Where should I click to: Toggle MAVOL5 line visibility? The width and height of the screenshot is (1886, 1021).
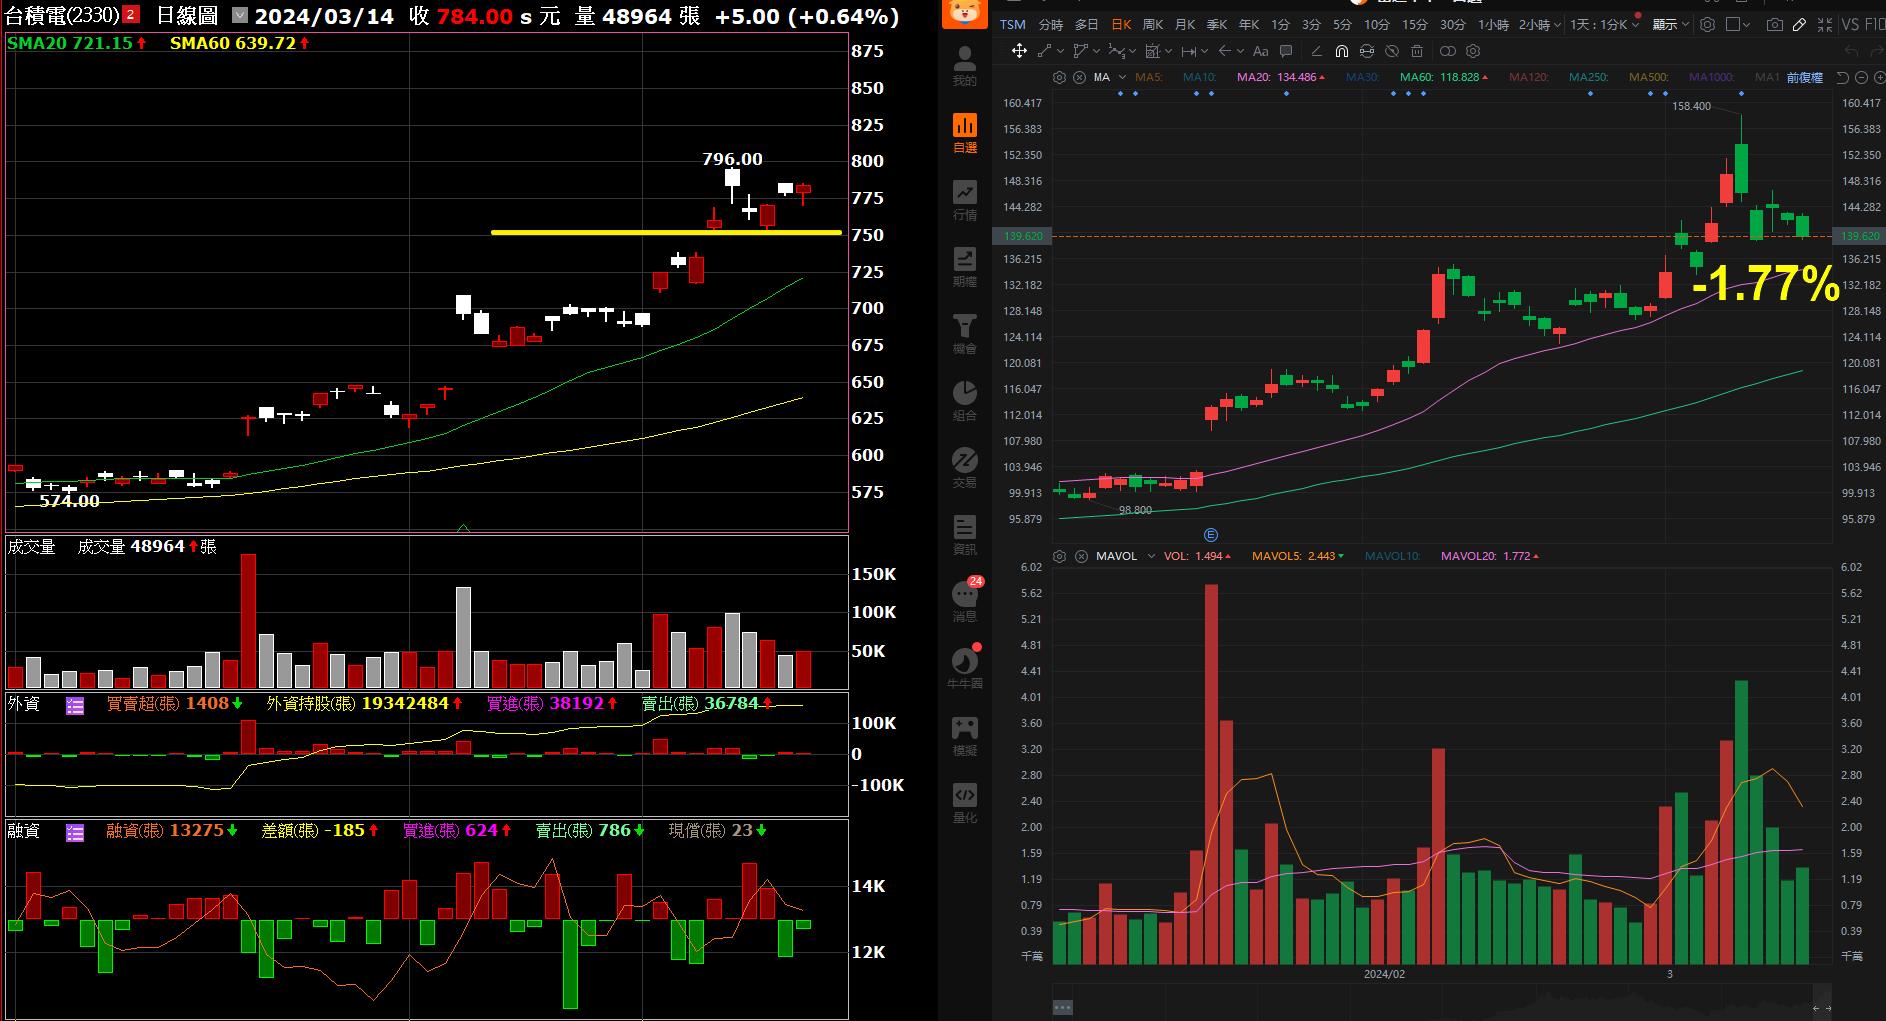coord(1298,556)
